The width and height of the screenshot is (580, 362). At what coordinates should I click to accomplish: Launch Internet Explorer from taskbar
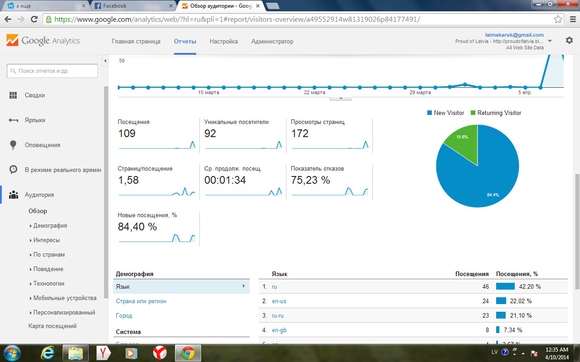47,353
